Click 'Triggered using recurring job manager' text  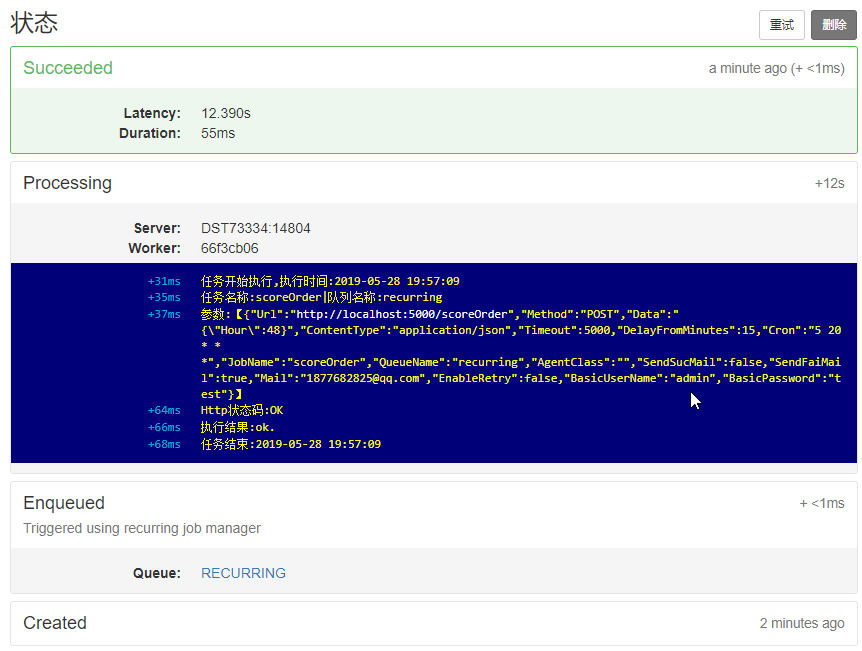(x=141, y=528)
